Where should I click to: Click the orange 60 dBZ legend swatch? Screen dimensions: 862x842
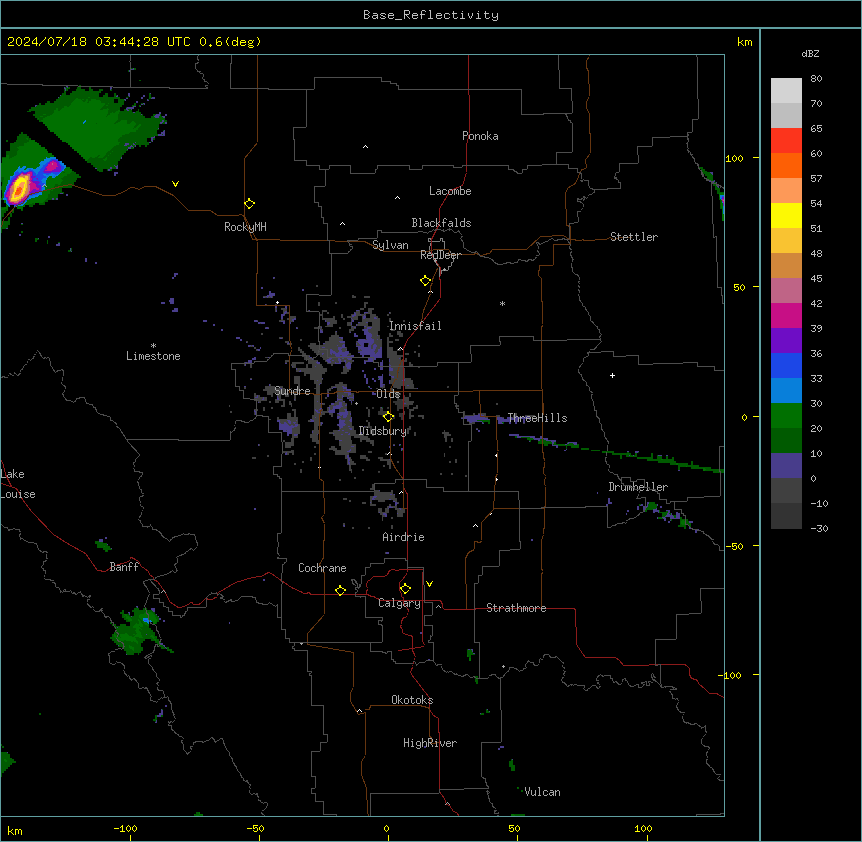point(786,165)
